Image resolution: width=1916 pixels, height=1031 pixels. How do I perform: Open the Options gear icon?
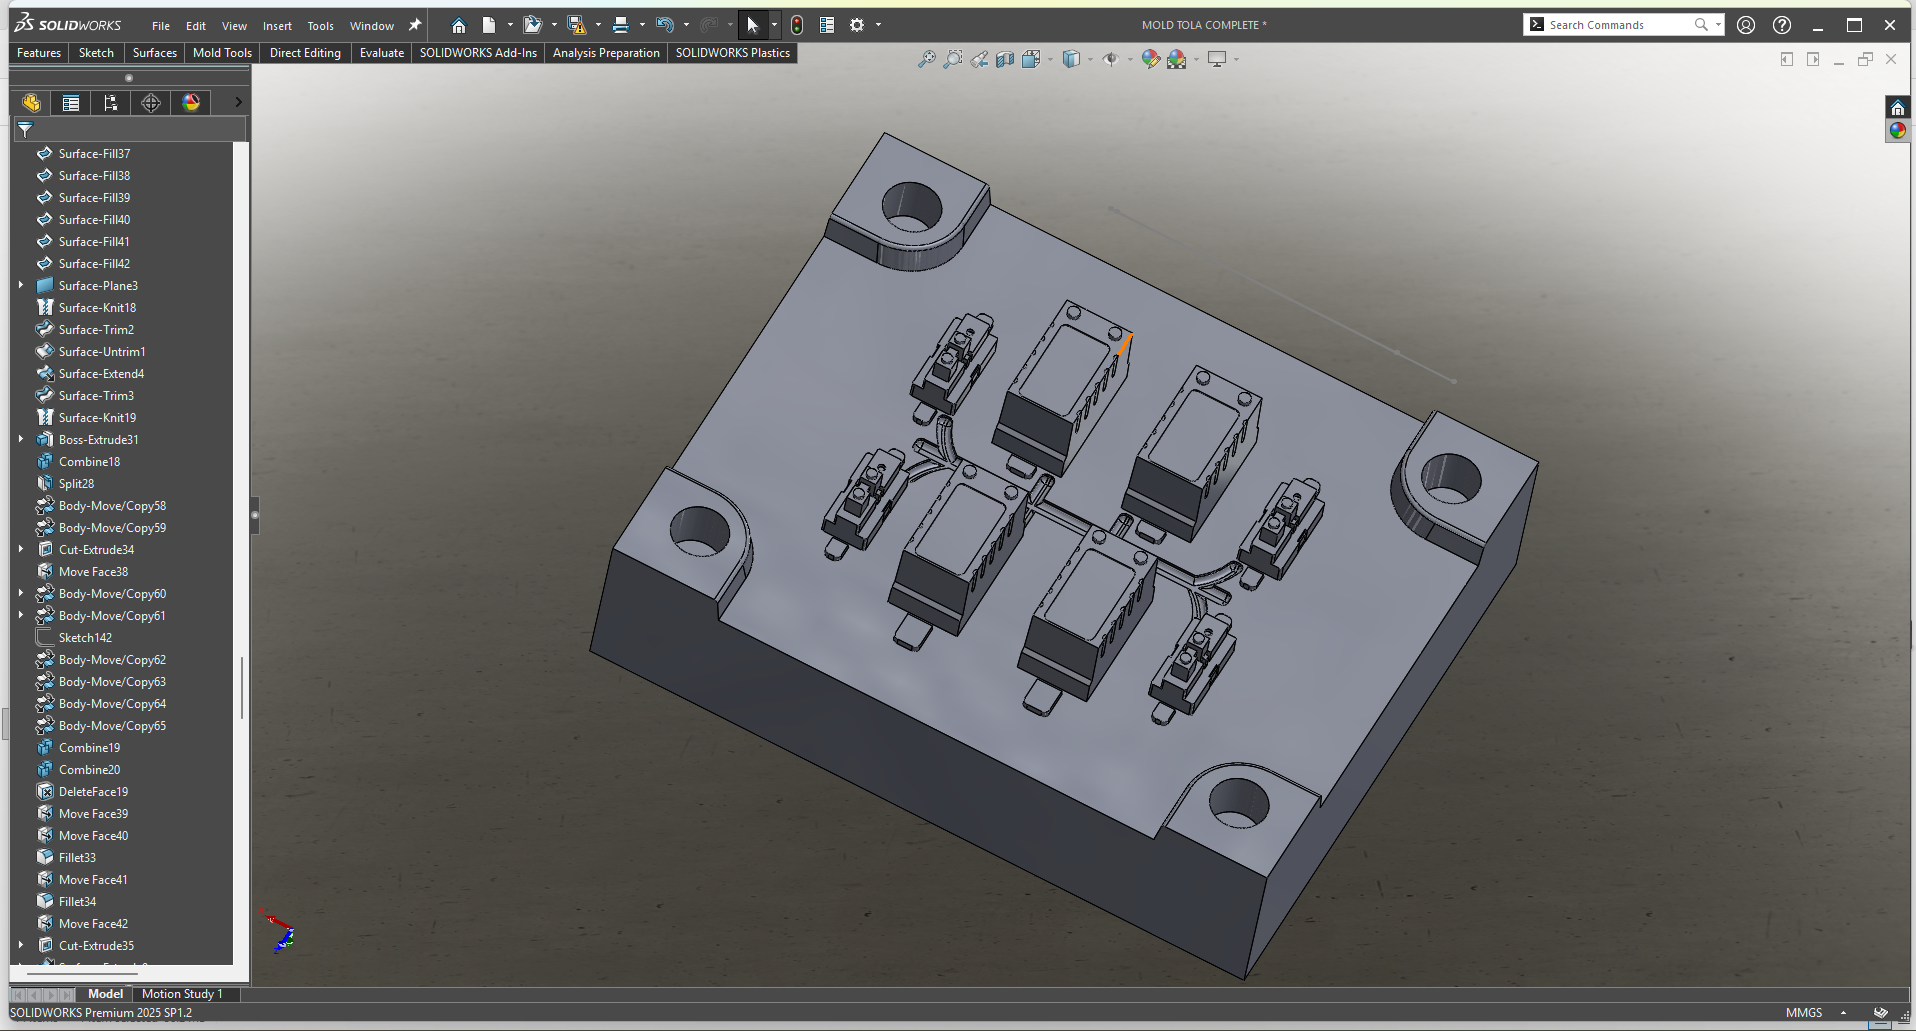[x=857, y=25]
